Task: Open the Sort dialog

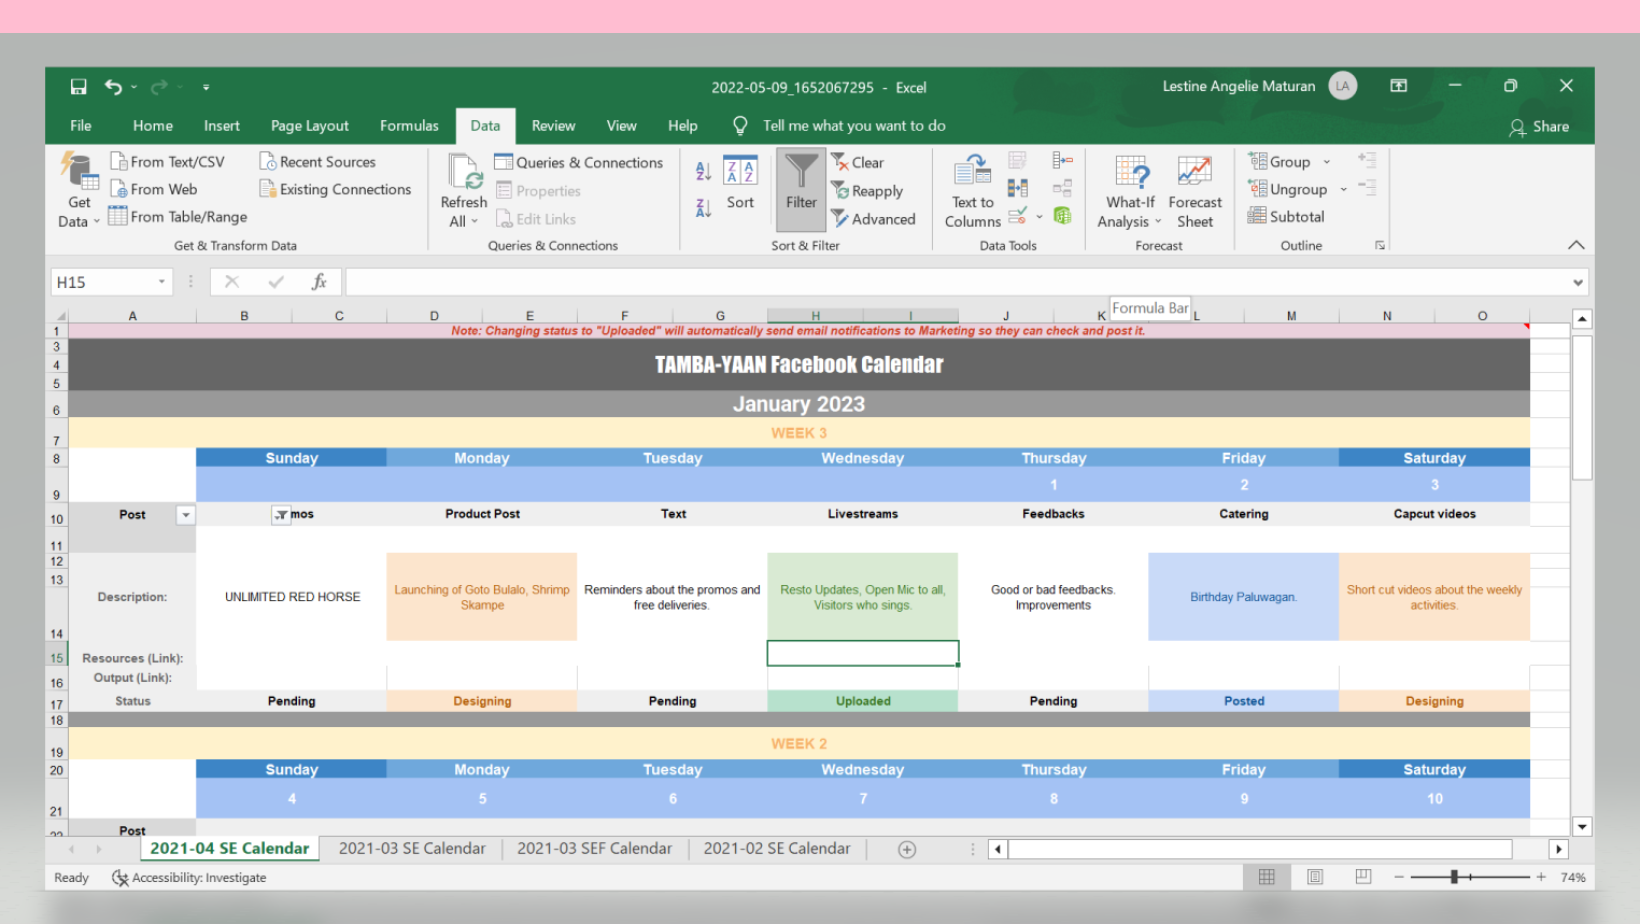Action: click(740, 182)
